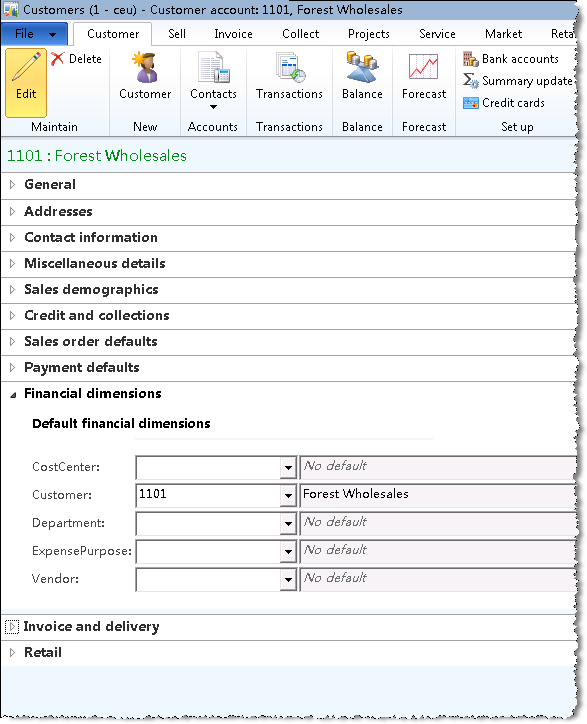Click the 1101 : Forest Wholesales heading
The image size is (587, 724).
pyautogui.click(x=97, y=156)
